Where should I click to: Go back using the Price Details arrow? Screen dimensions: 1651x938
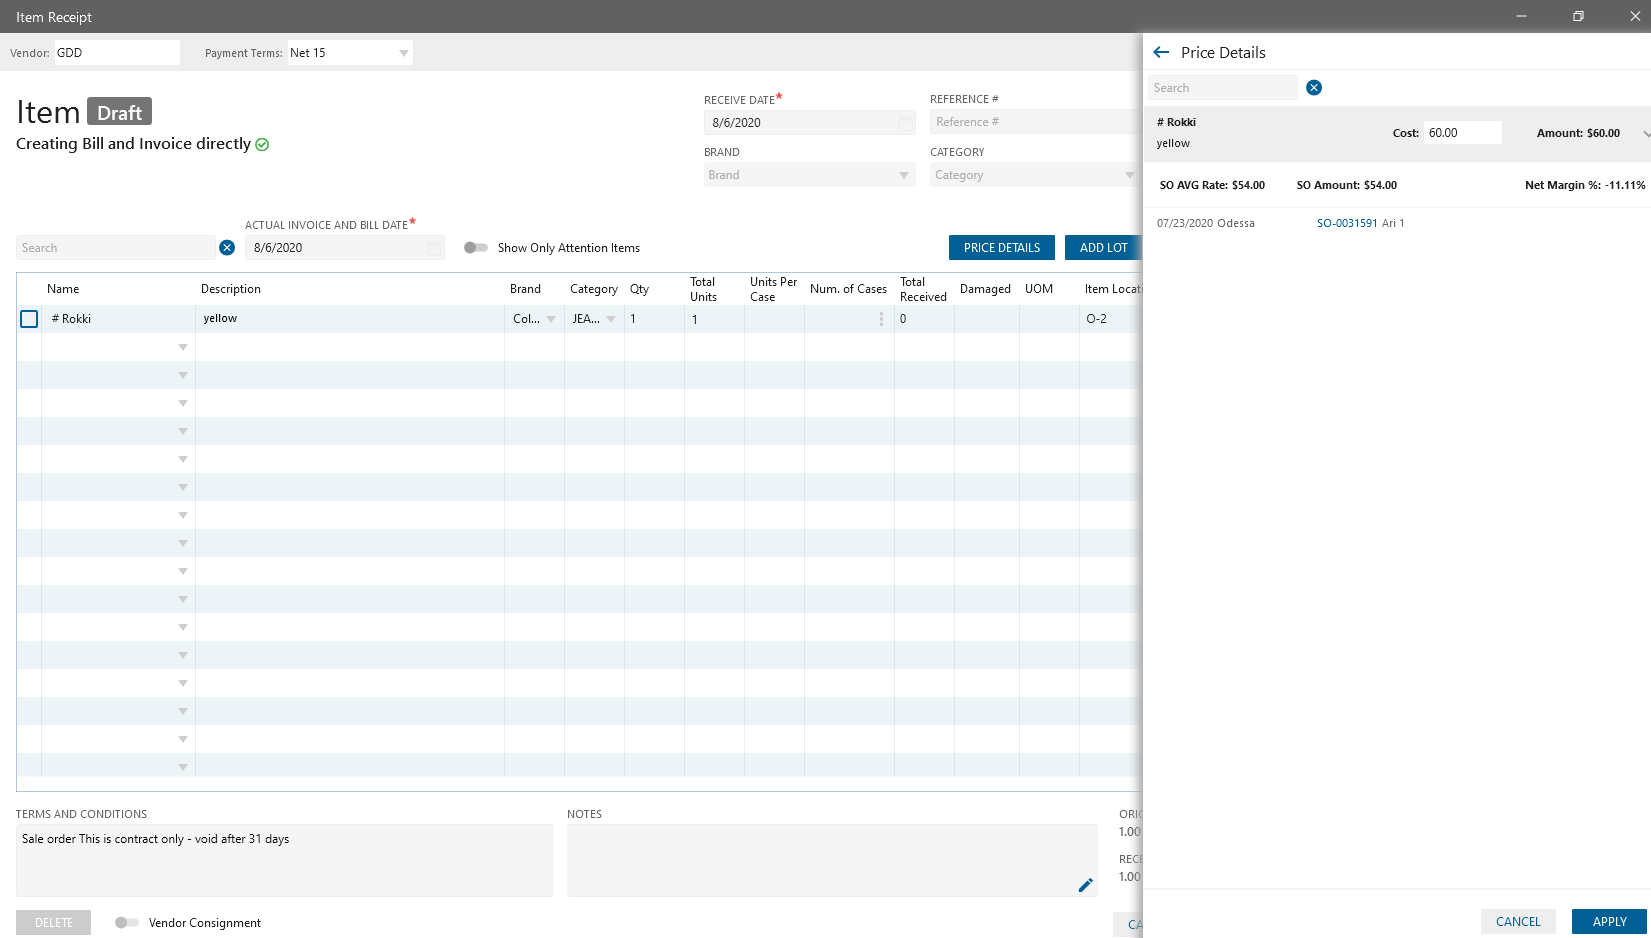(1161, 52)
